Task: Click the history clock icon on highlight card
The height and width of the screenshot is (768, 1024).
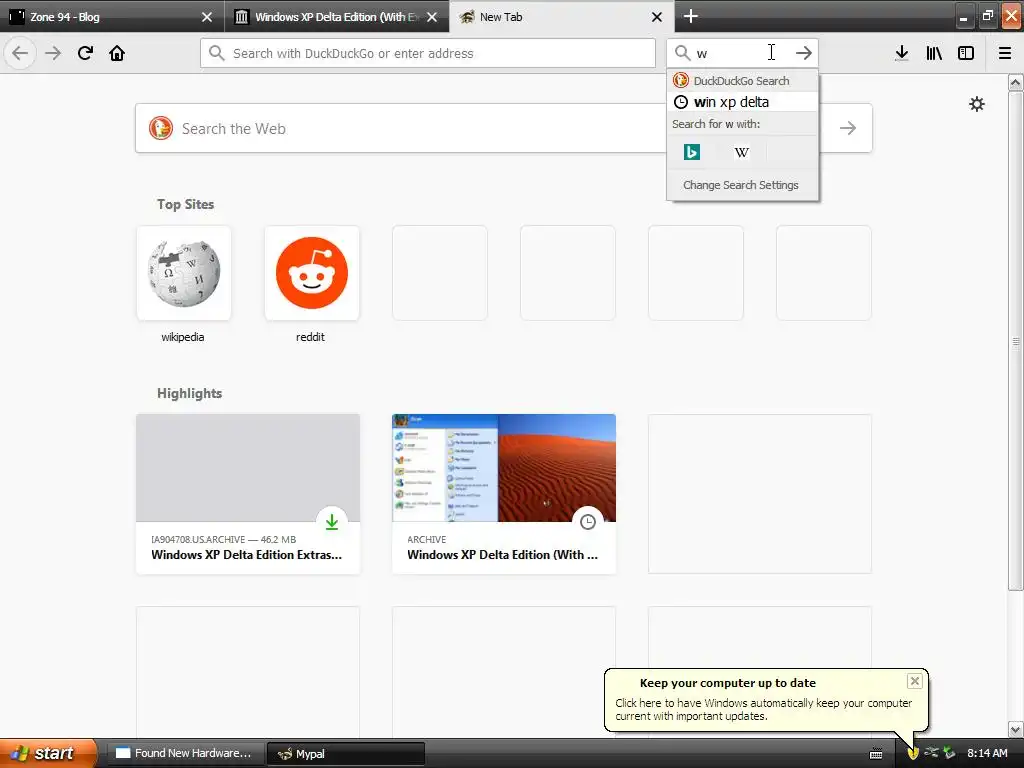Action: tap(588, 521)
